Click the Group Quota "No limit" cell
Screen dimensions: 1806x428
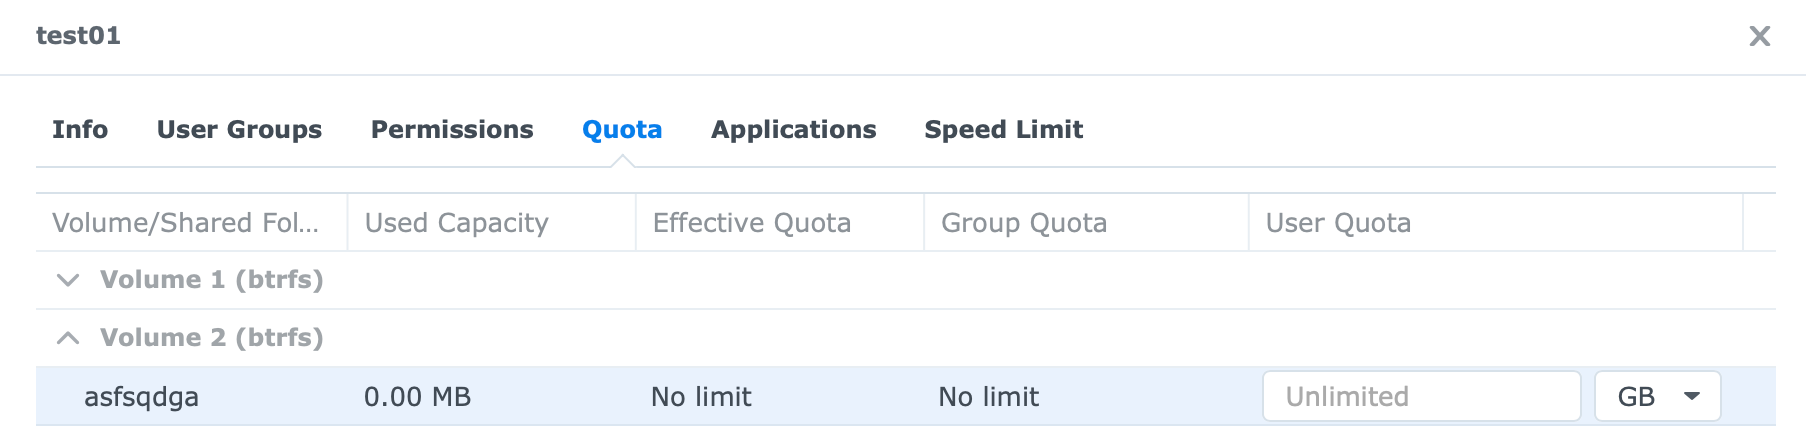click(x=989, y=397)
